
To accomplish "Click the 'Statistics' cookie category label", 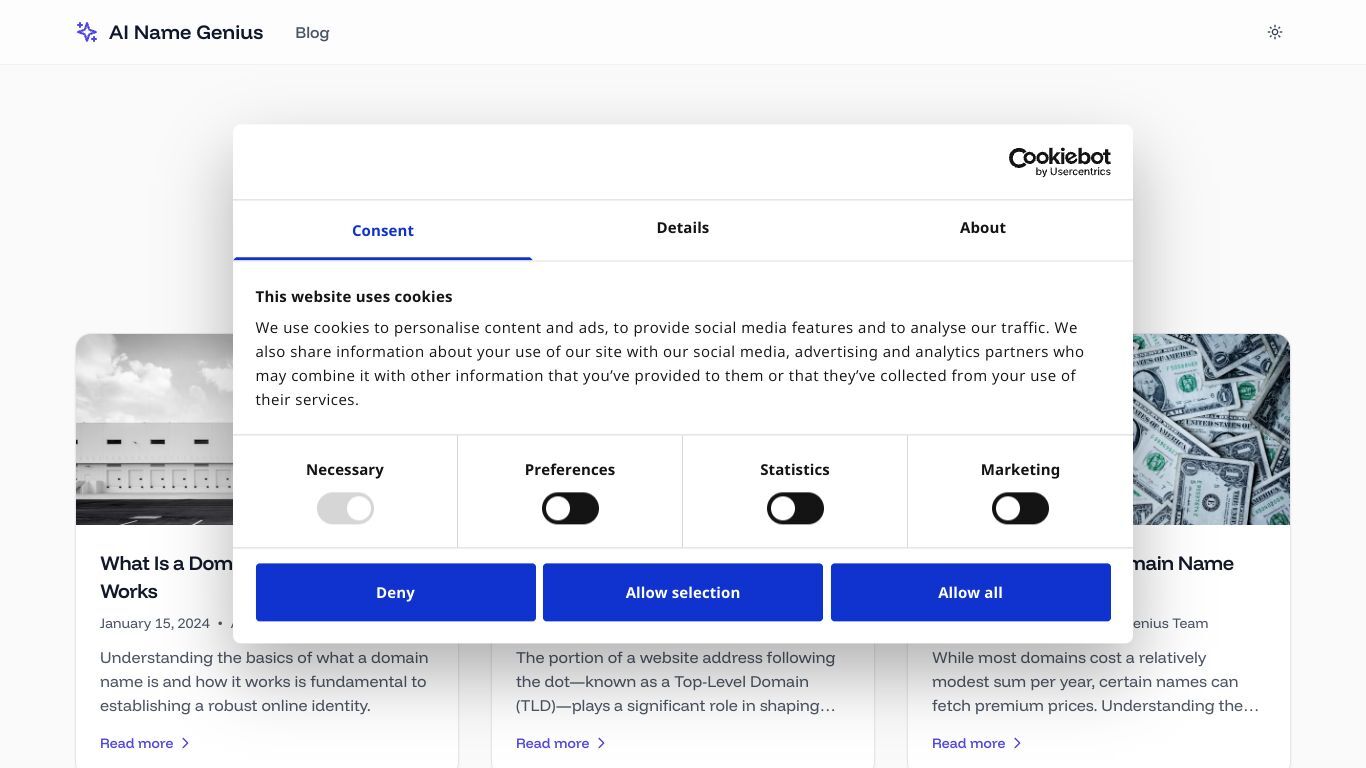I will 795,470.
